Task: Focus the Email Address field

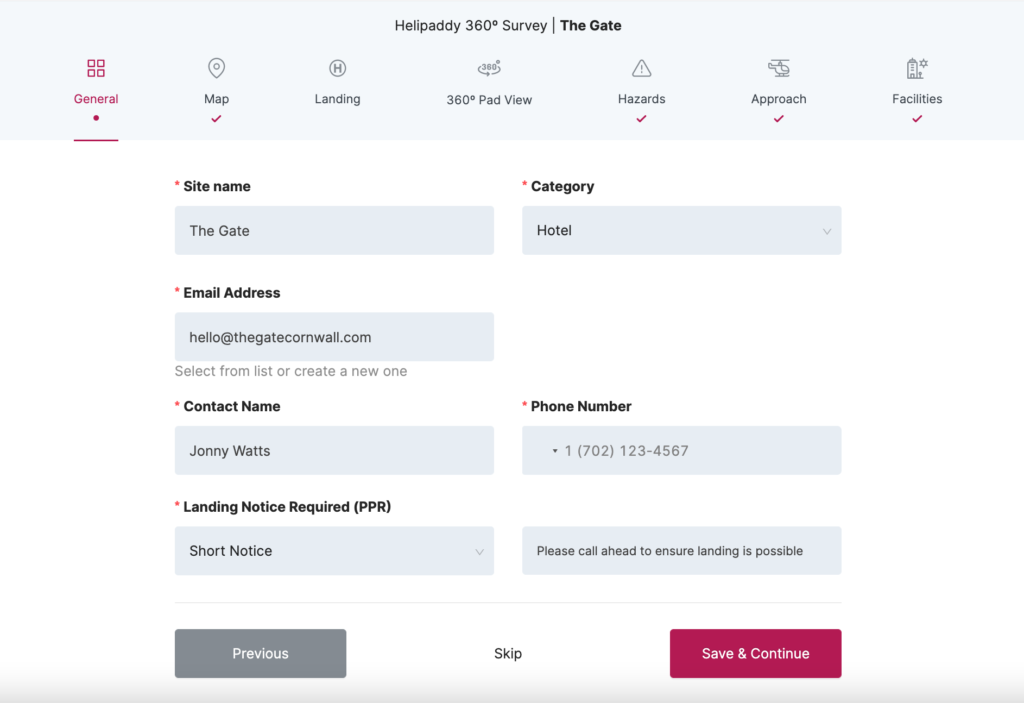Action: 334,337
